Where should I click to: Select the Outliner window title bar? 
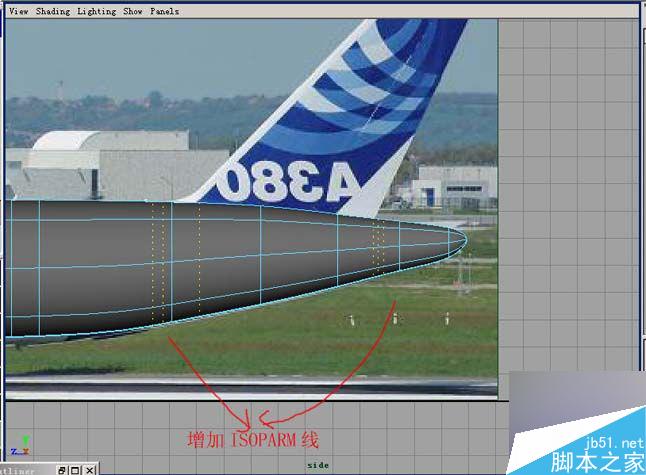click(x=26, y=470)
